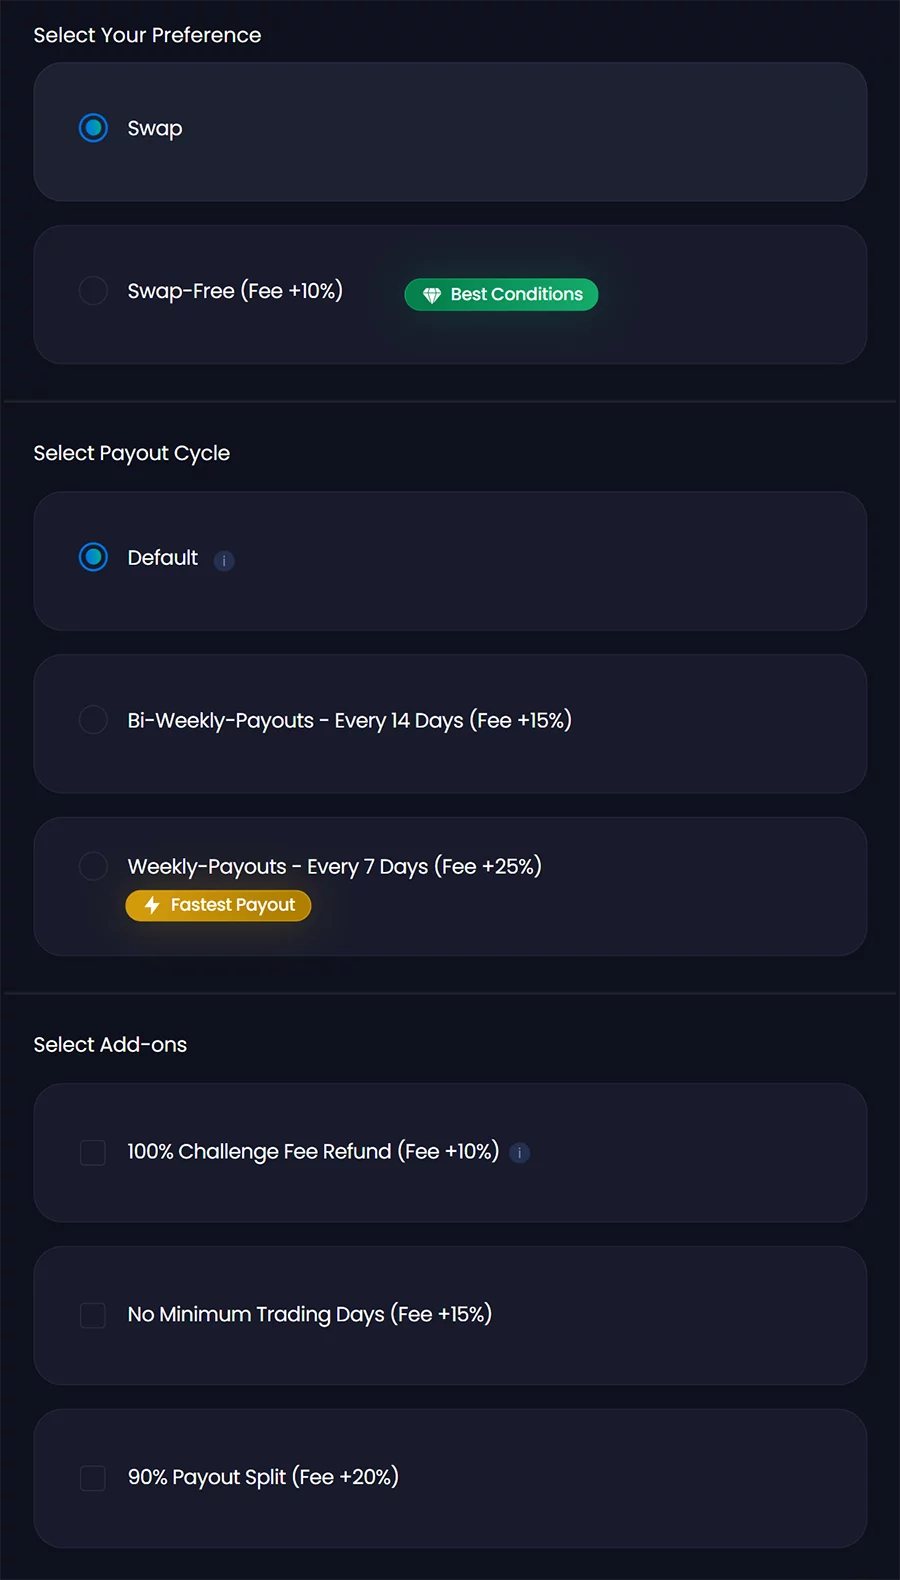Select the Weekly-Payouts Every 7 Days radio
This screenshot has height=1580, width=900.
click(x=93, y=866)
